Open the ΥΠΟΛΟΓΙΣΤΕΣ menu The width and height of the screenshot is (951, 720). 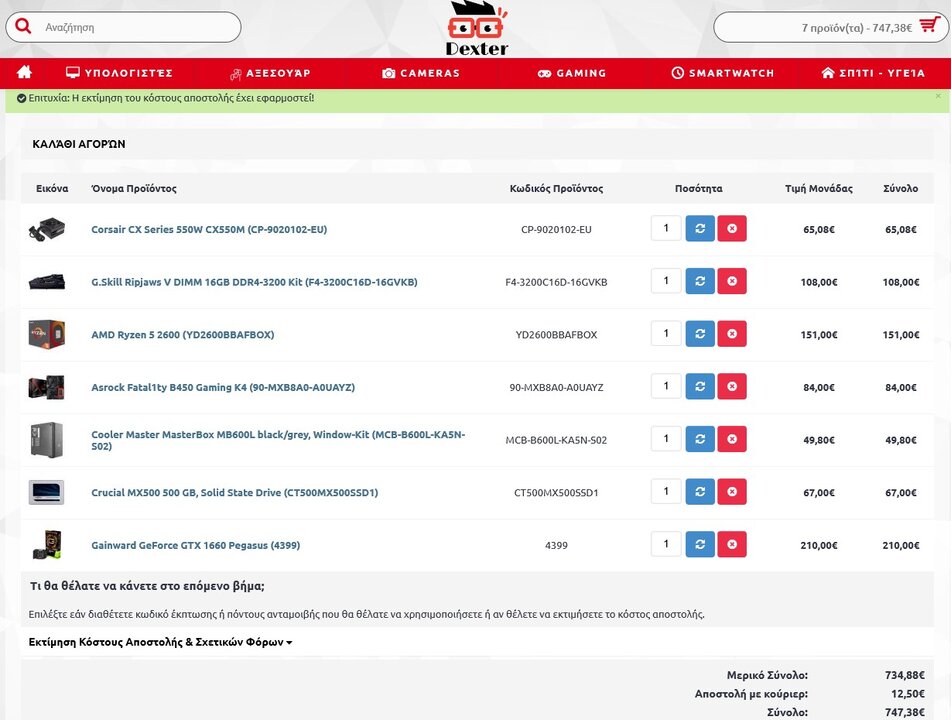[119, 73]
